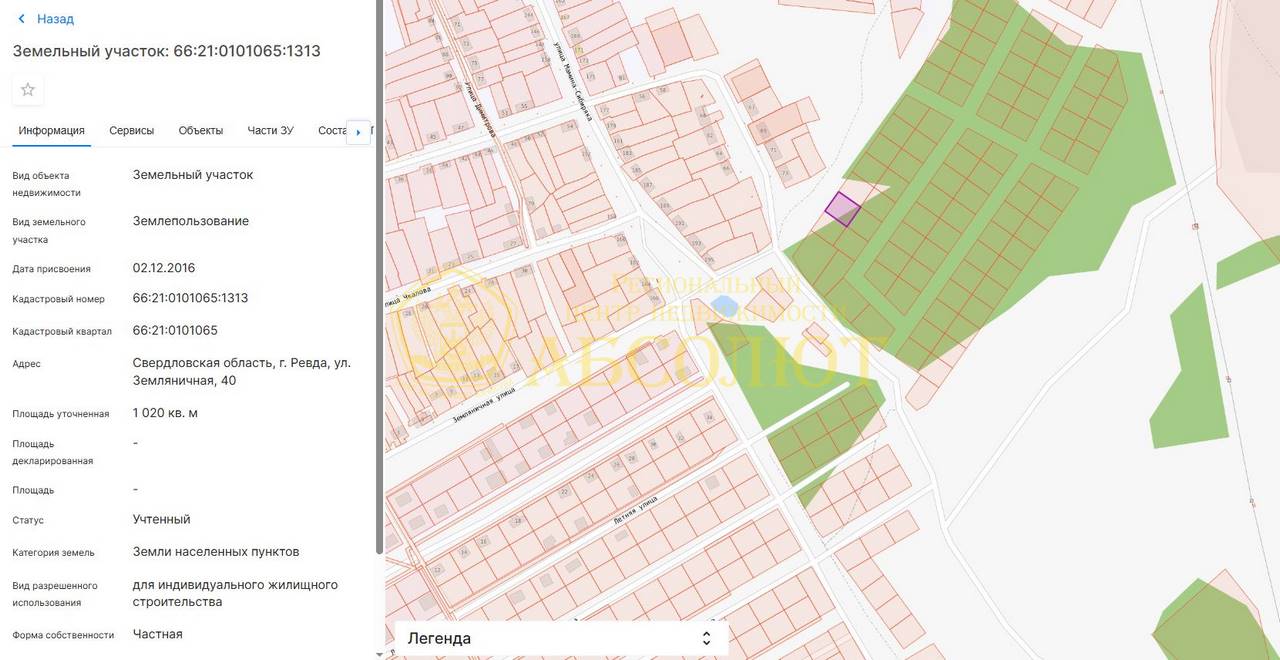Click the 'Вид разрешенного использования' label
This screenshot has width=1280, height=660.
(x=54, y=594)
